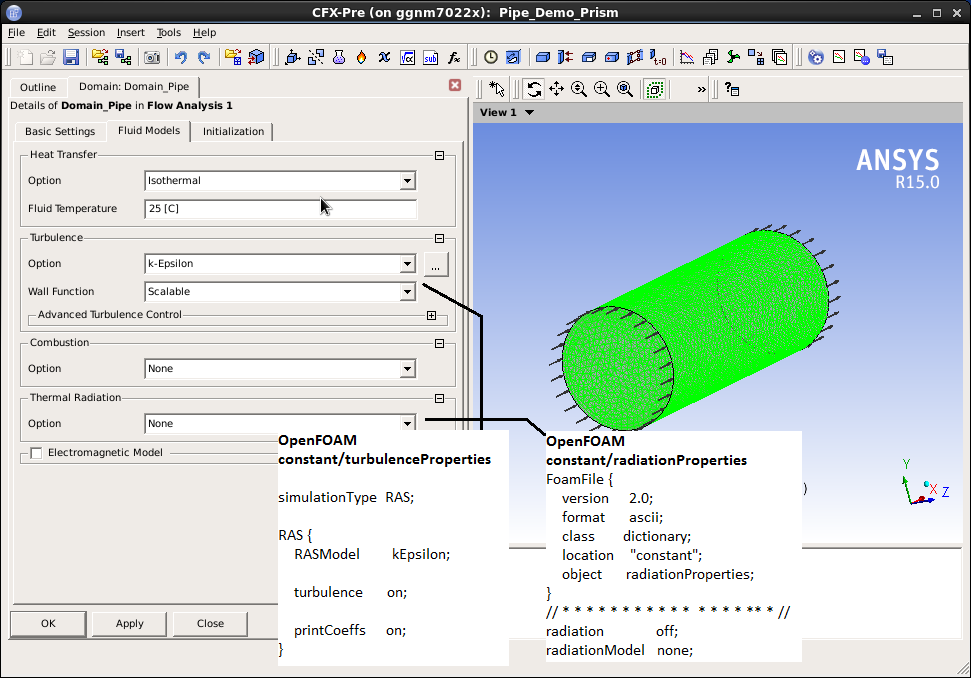Switch to the Outline tab
Image resolution: width=971 pixels, height=678 pixels.
tap(38, 87)
